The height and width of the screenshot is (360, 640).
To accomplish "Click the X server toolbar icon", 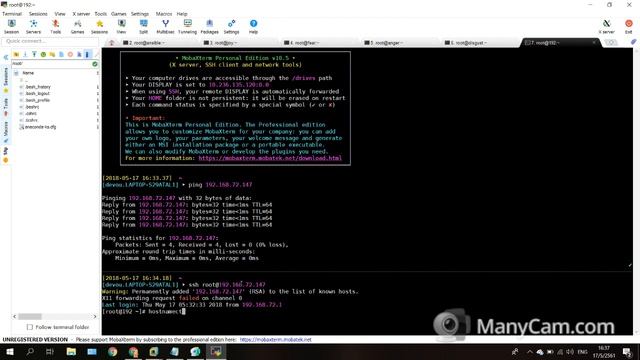I will [x=607, y=27].
